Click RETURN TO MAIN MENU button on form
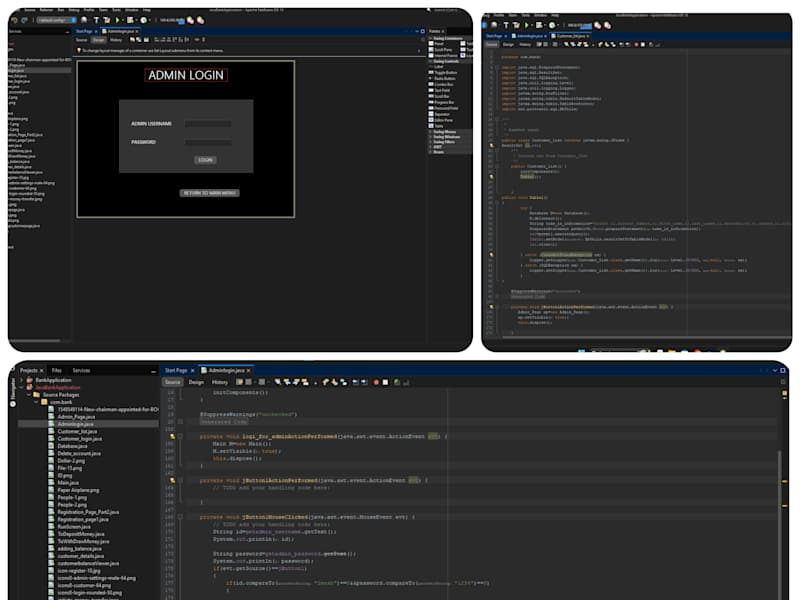Image resolution: width=800 pixels, height=600 pixels. [x=209, y=193]
